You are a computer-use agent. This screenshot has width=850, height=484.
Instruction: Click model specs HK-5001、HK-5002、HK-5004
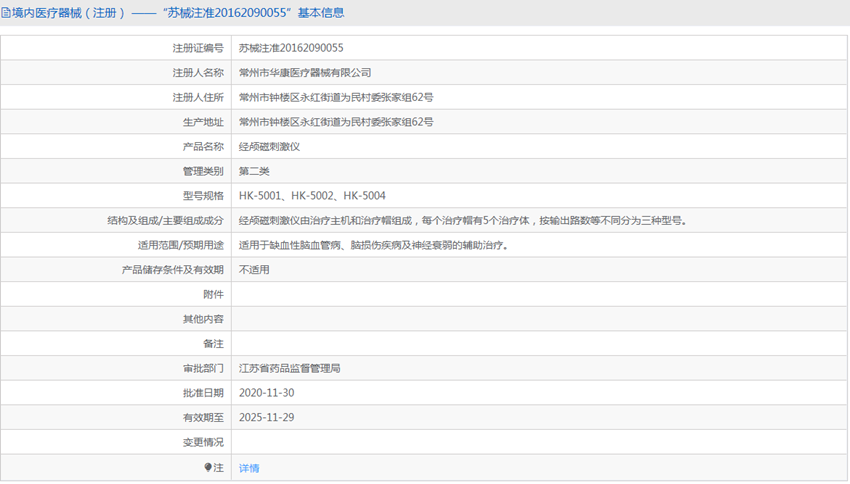pos(312,196)
